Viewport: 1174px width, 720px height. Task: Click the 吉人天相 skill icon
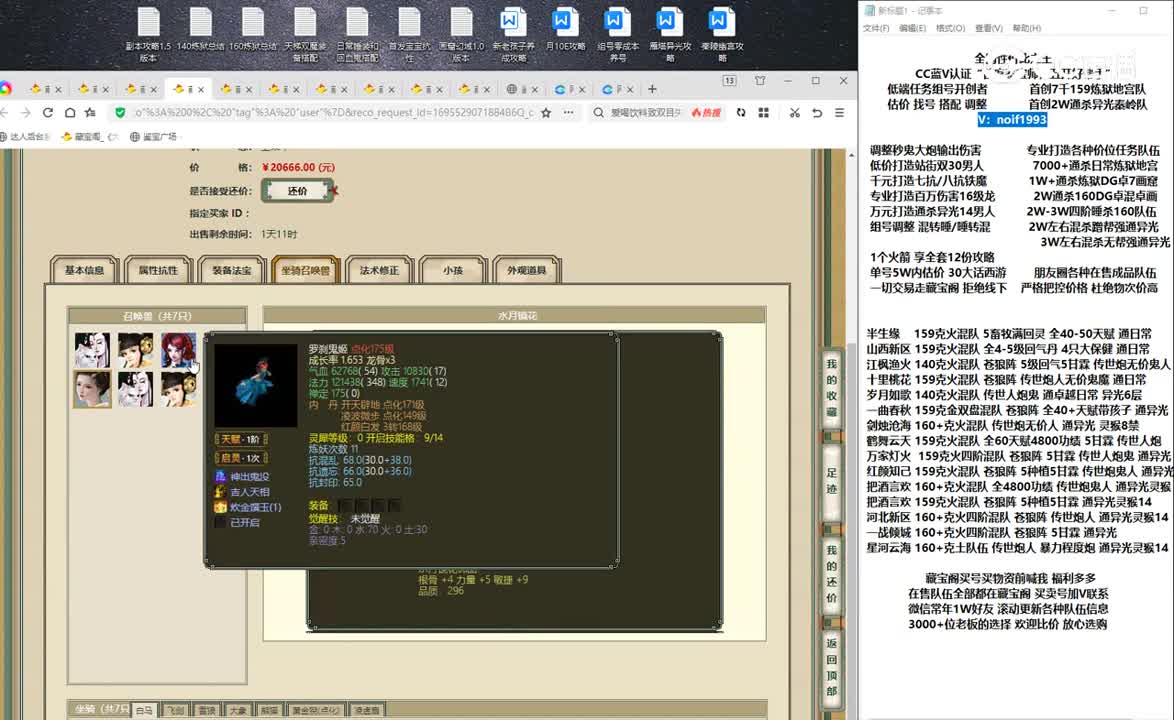coord(220,492)
